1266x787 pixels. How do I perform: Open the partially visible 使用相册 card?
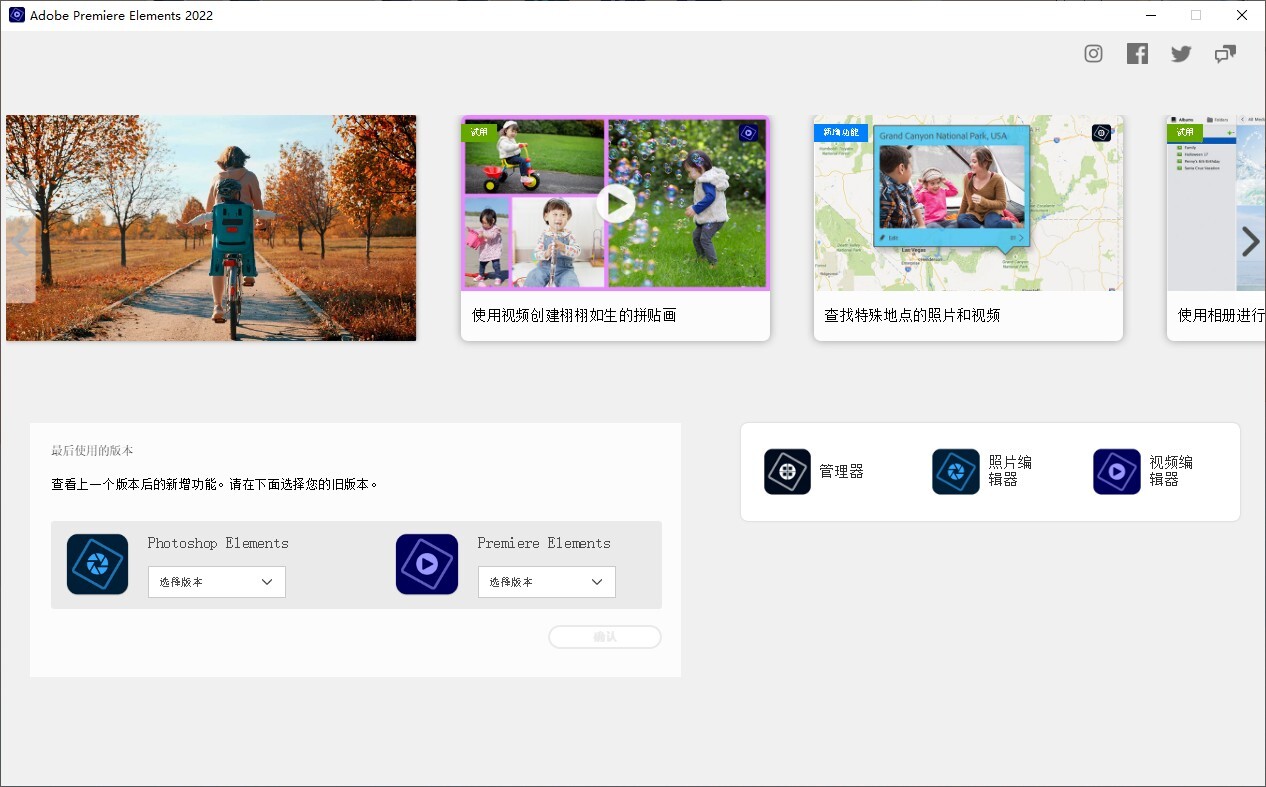tap(1215, 316)
